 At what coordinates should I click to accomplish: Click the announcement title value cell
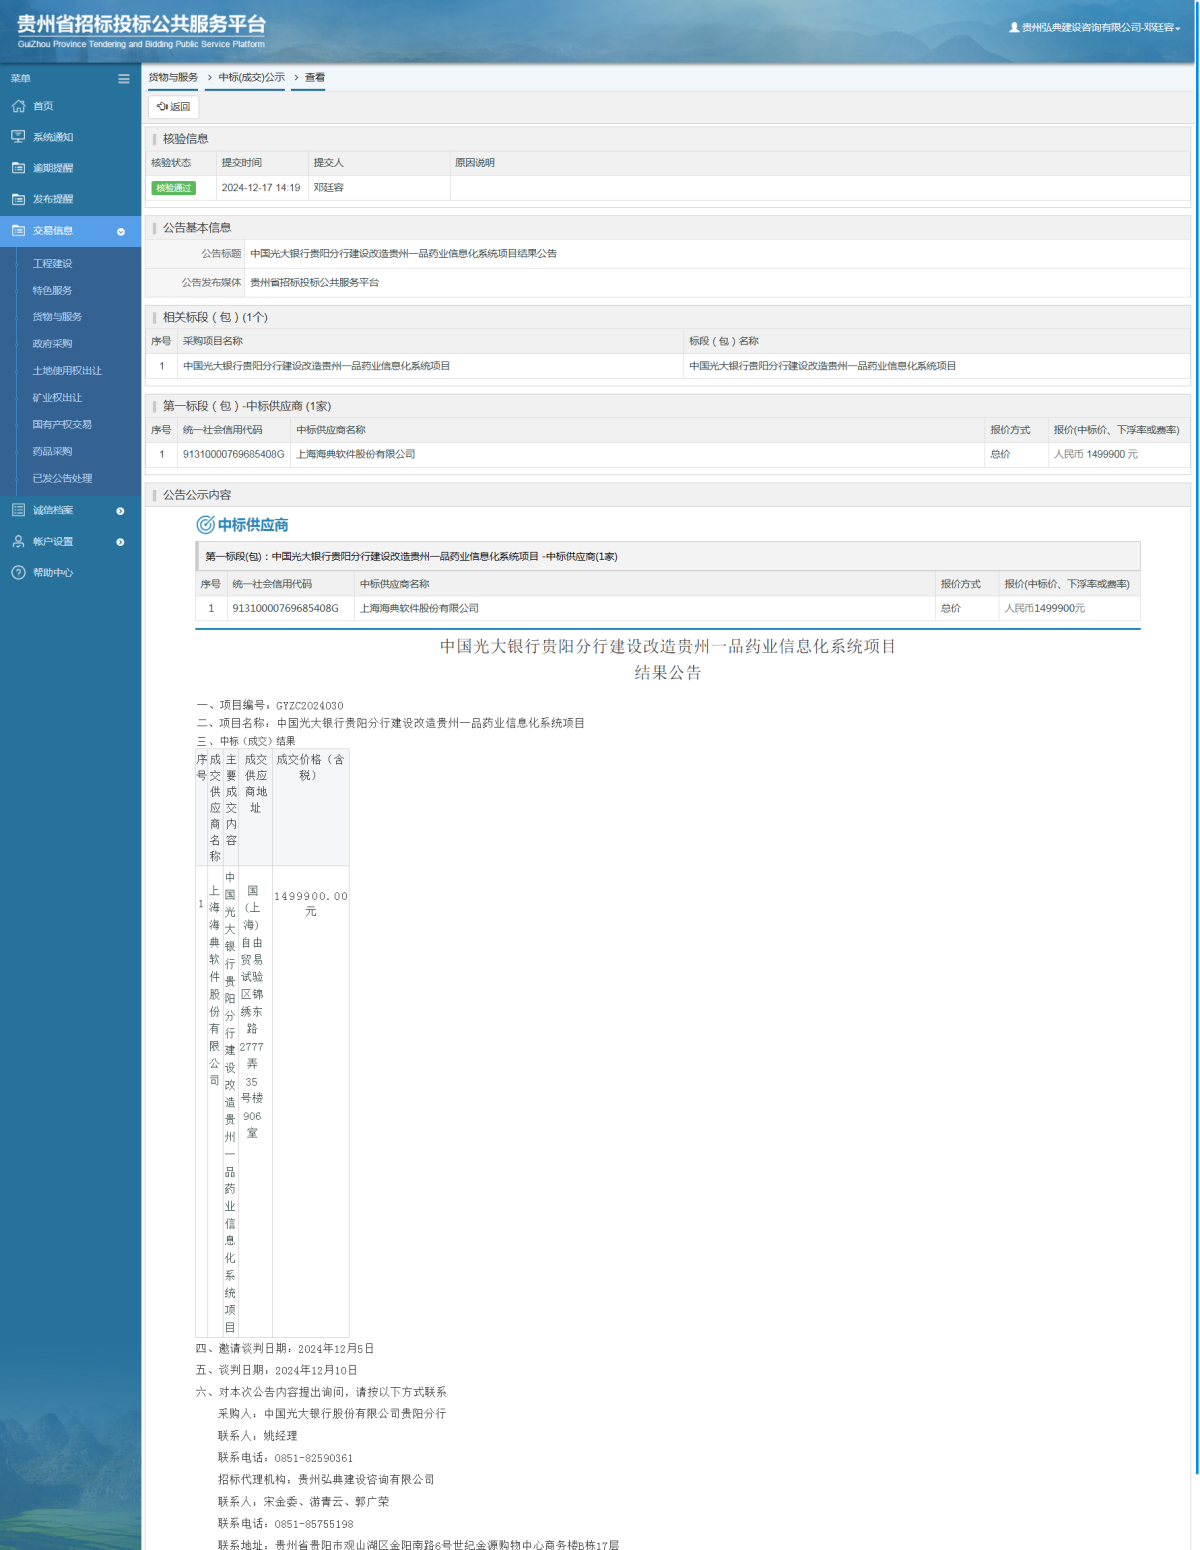[718, 254]
